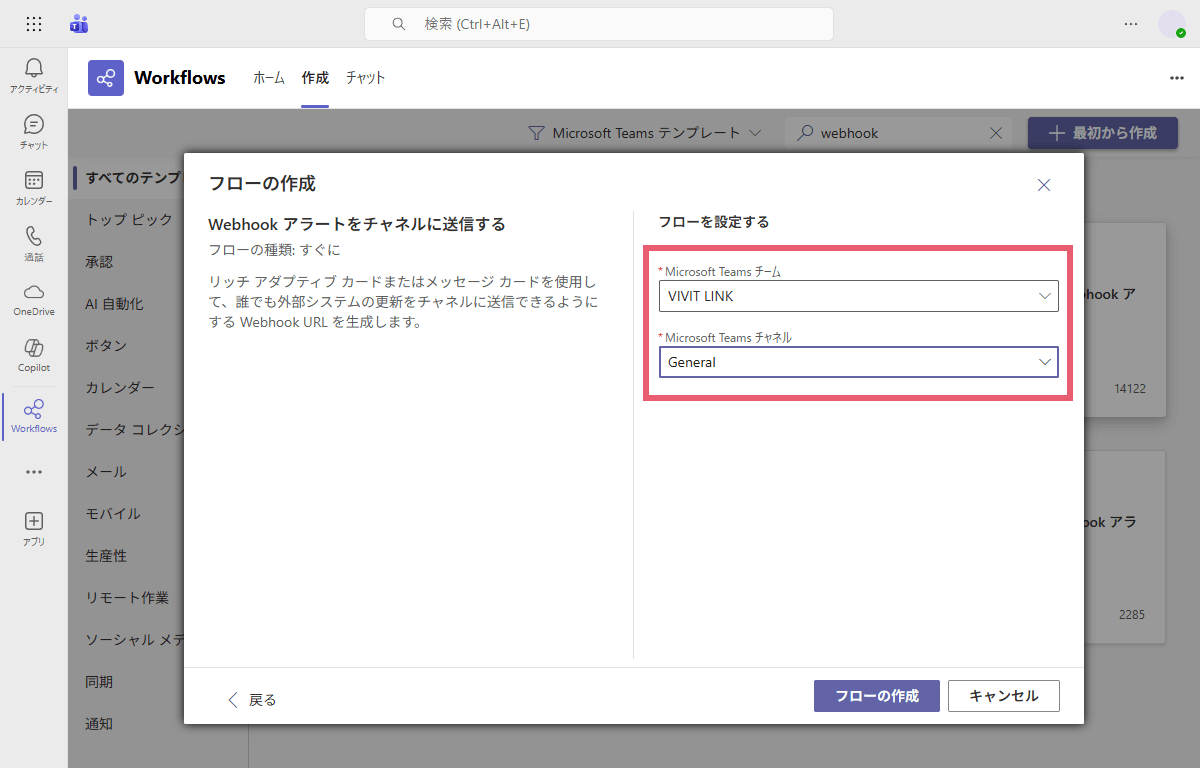Open OneDrive from the sidebar
The image size is (1200, 768).
click(x=34, y=298)
